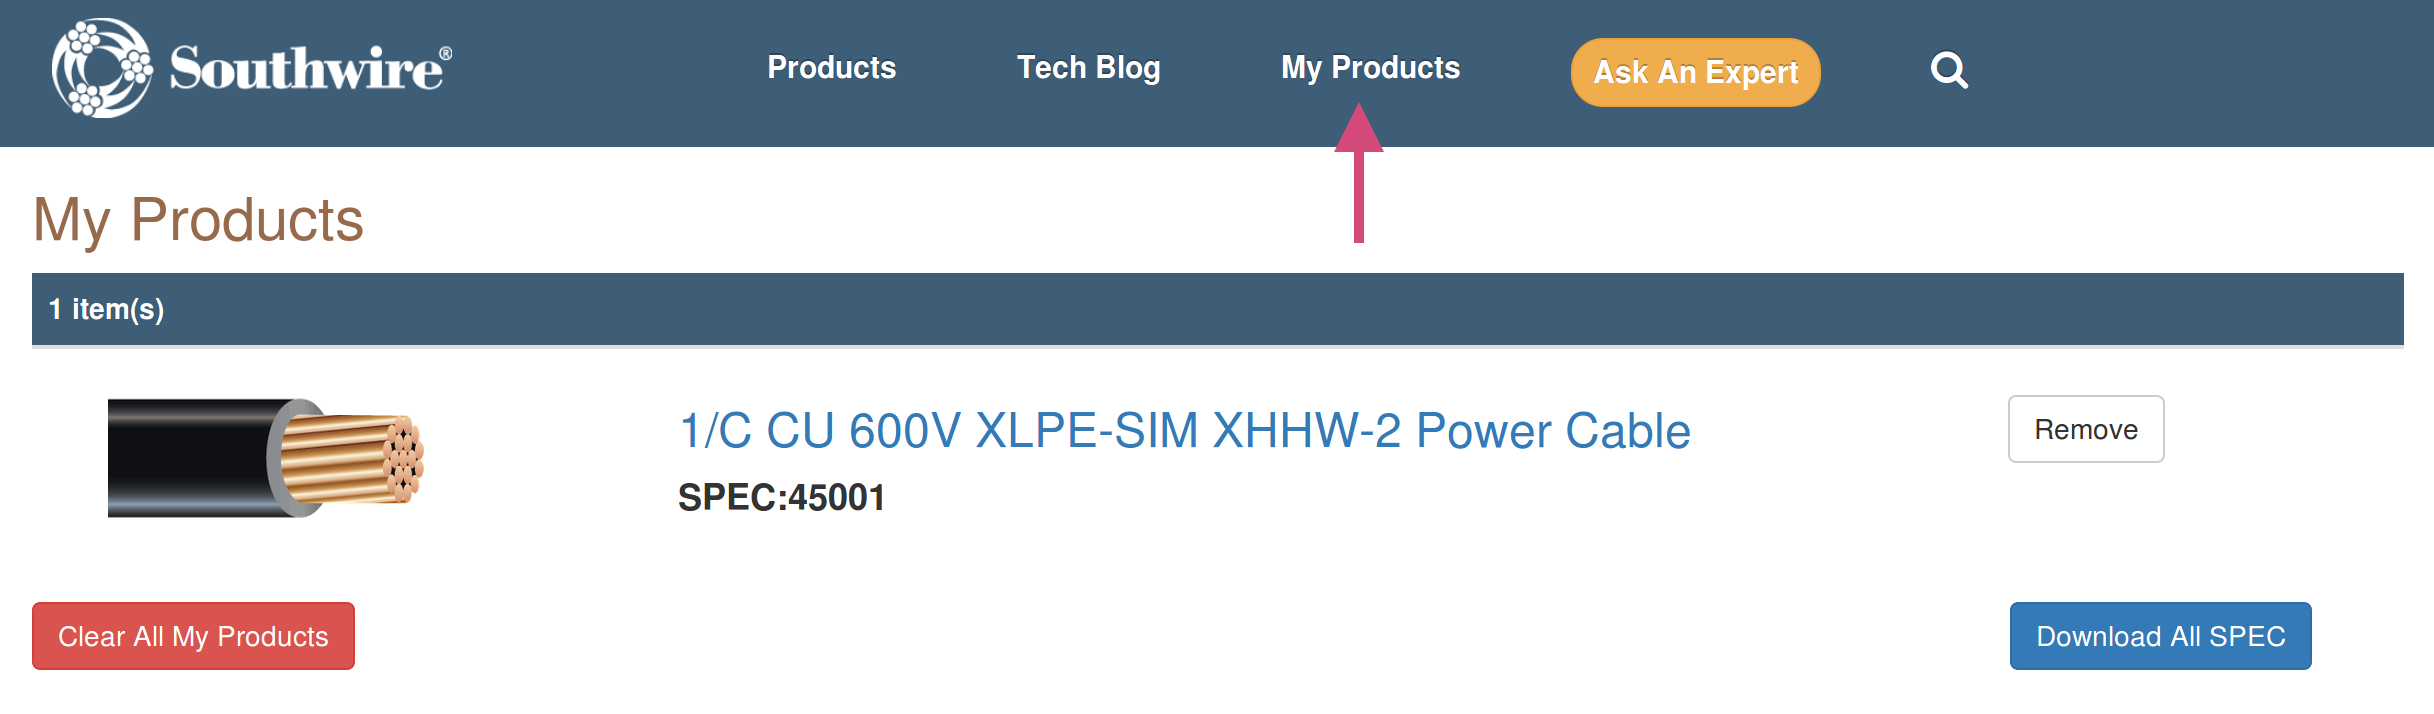Click the power cable product thumbnail

click(266, 458)
